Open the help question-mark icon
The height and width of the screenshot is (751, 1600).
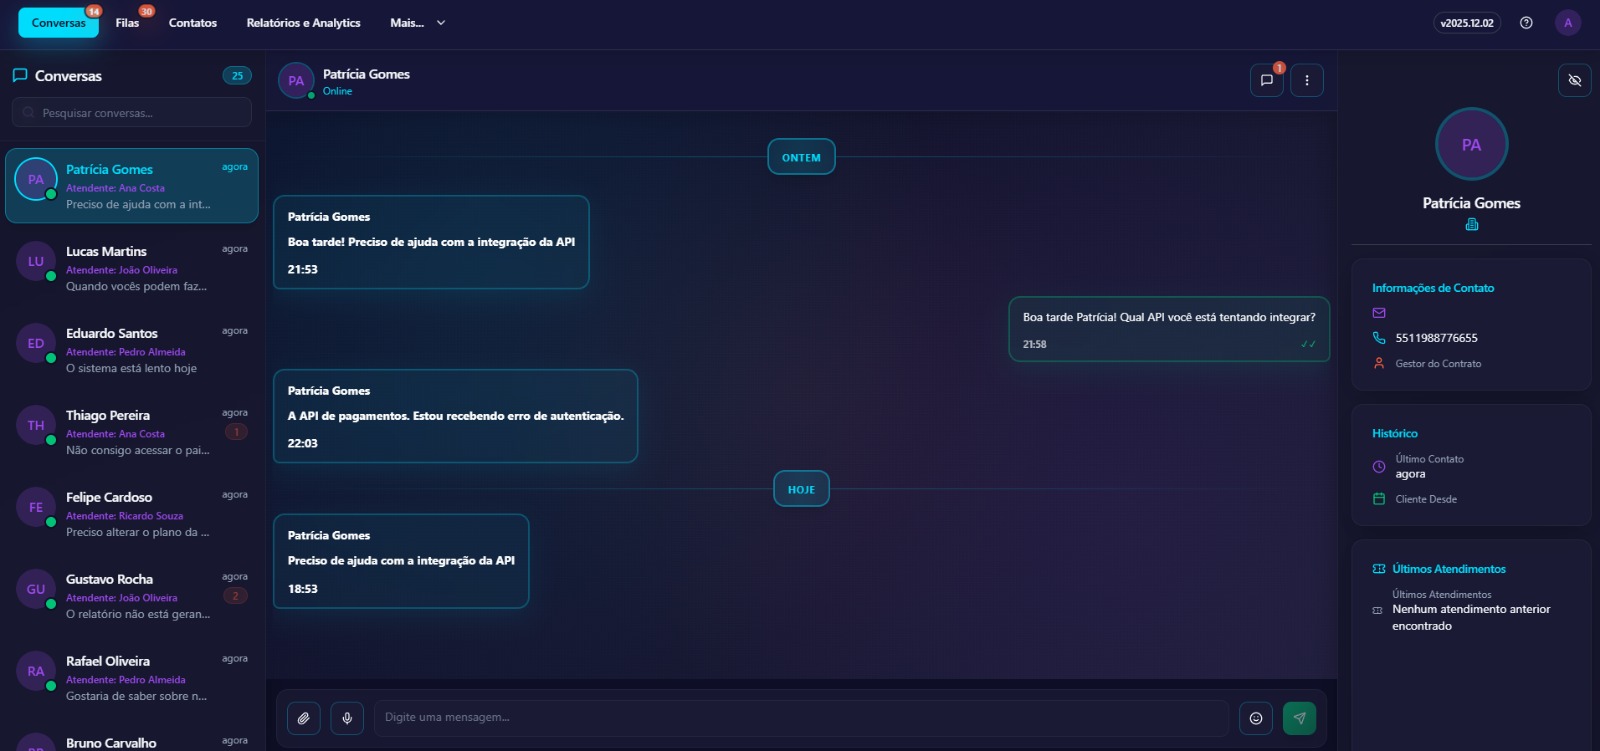(x=1526, y=23)
